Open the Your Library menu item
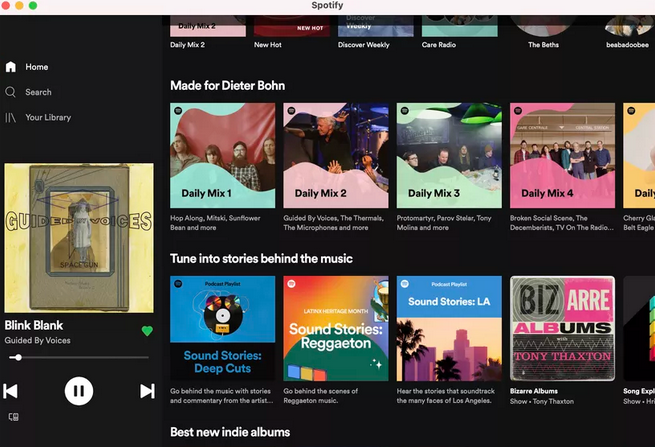The height and width of the screenshot is (447, 655). 48,117
